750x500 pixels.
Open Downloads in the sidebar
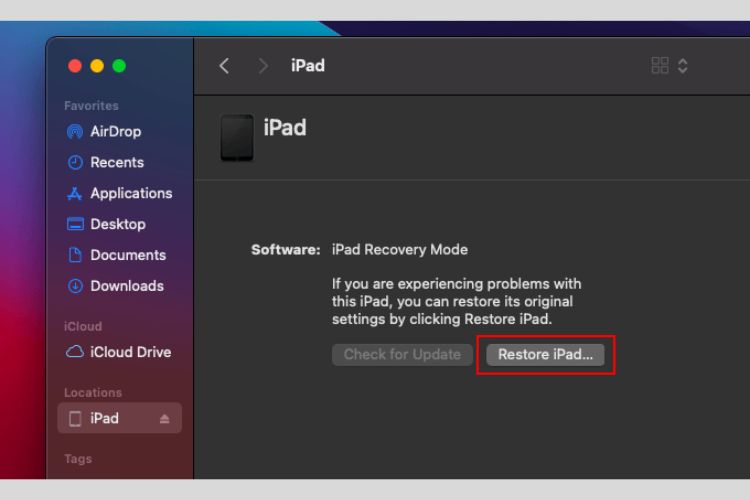click(120, 286)
